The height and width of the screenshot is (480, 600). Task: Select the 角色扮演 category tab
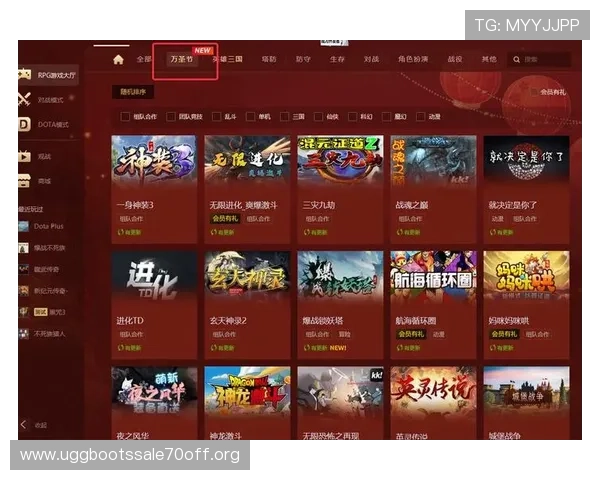[413, 60]
